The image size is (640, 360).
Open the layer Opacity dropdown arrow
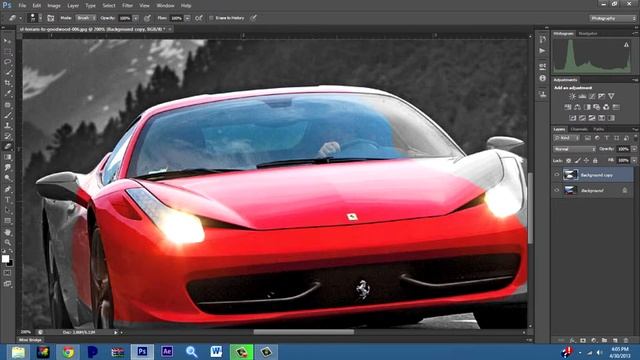(634, 149)
